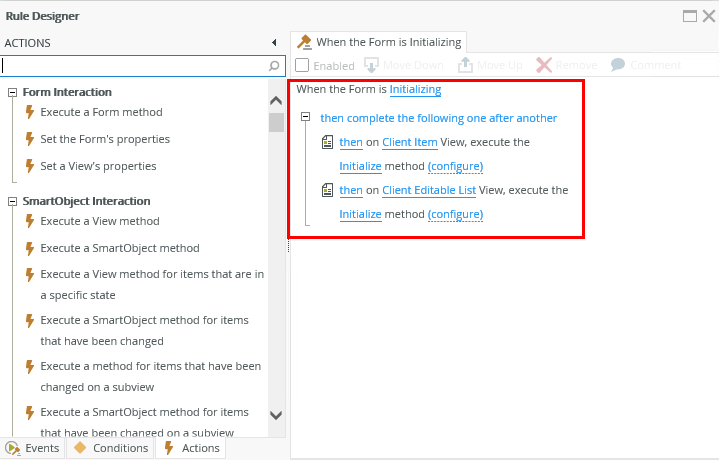Collapse the Actions panel with arrow
This screenshot has height=460, width=719.
[274, 43]
